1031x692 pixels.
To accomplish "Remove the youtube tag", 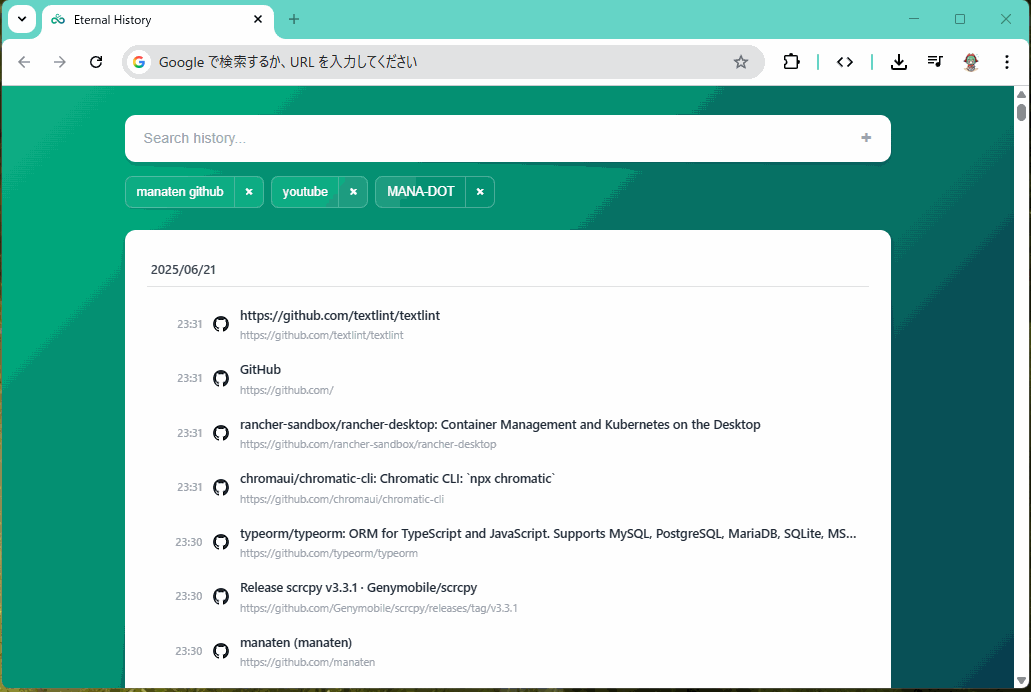I will coord(353,192).
